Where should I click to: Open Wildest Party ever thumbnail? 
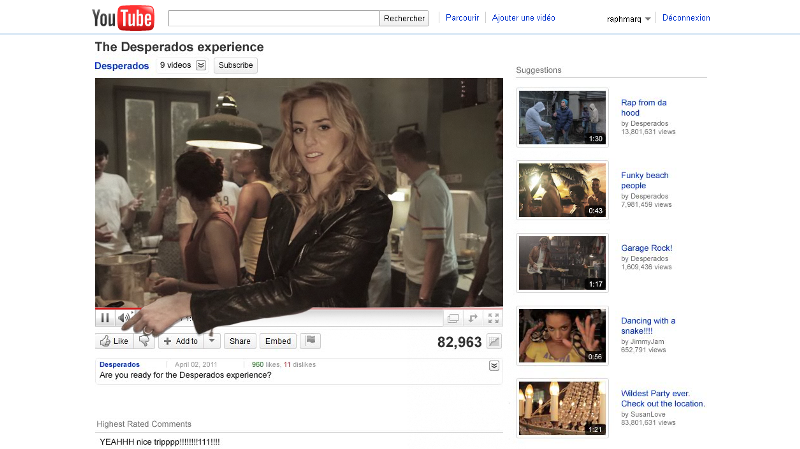coord(562,408)
